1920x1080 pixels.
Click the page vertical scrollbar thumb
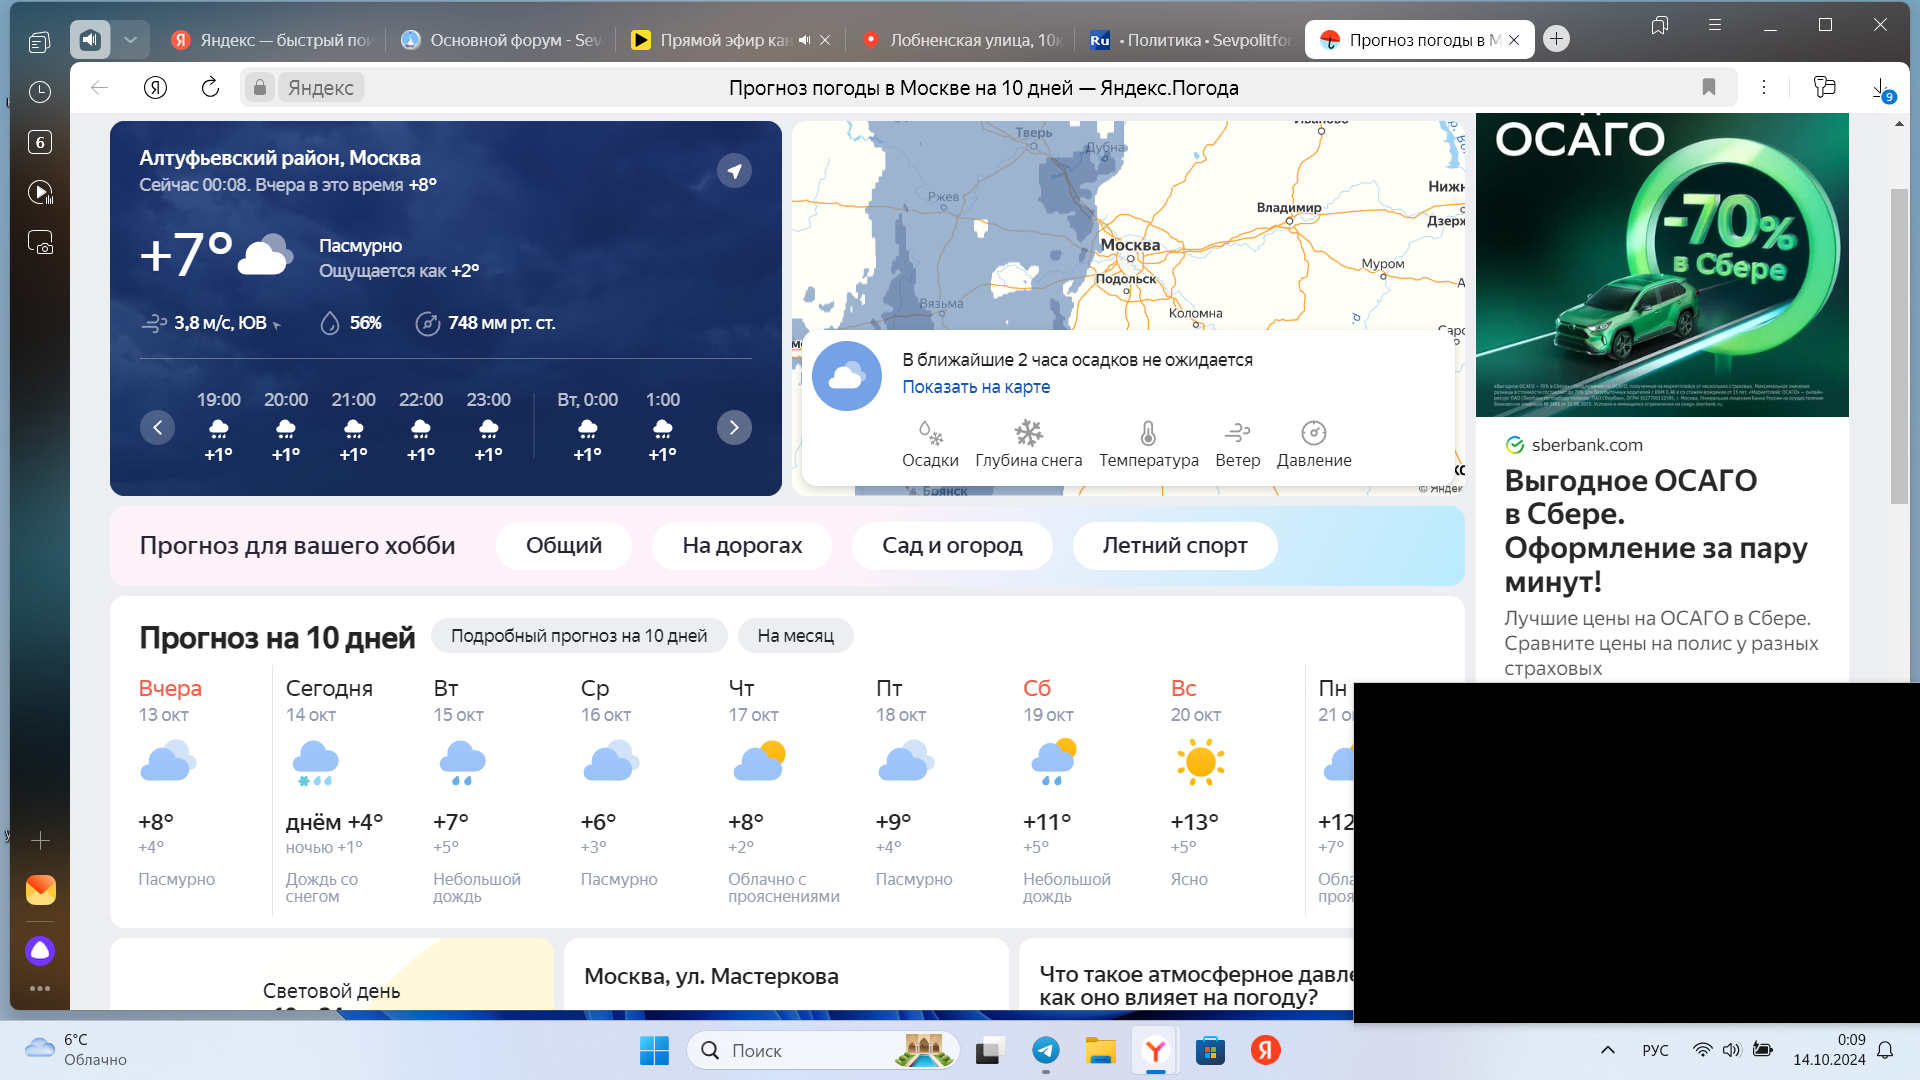[x=1898, y=345]
